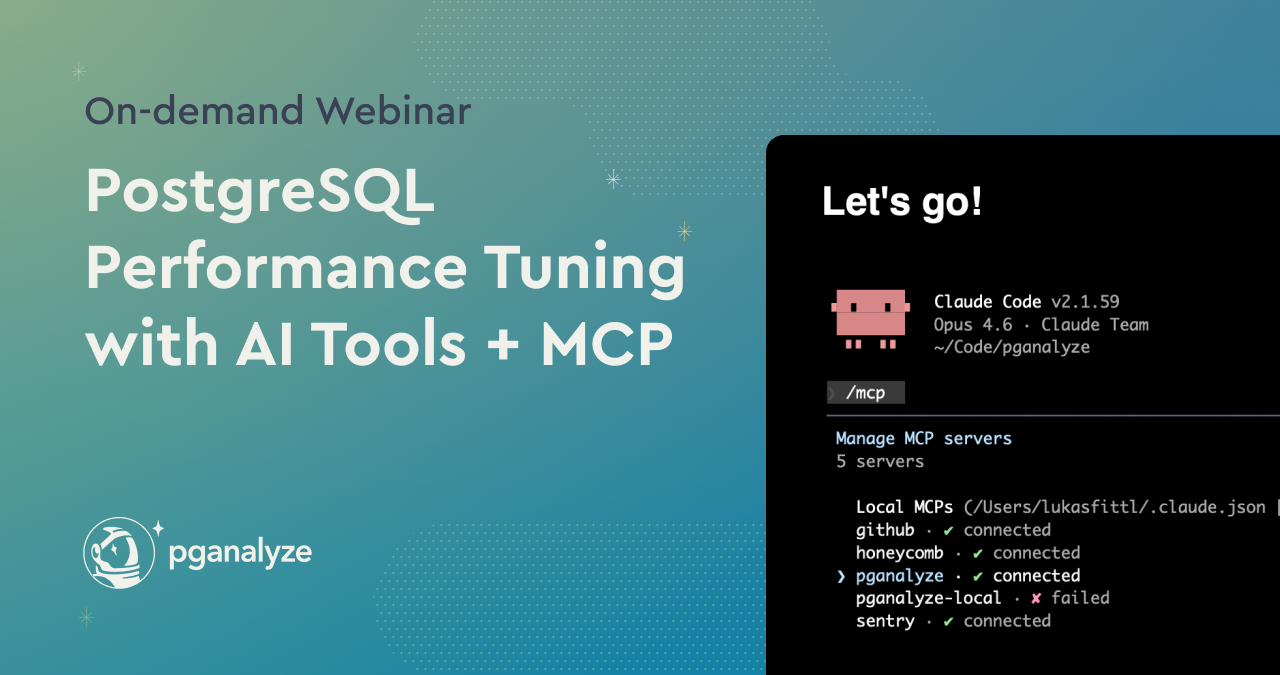
Task: Click the pink Claude Code mascot icon
Action: [x=870, y=319]
